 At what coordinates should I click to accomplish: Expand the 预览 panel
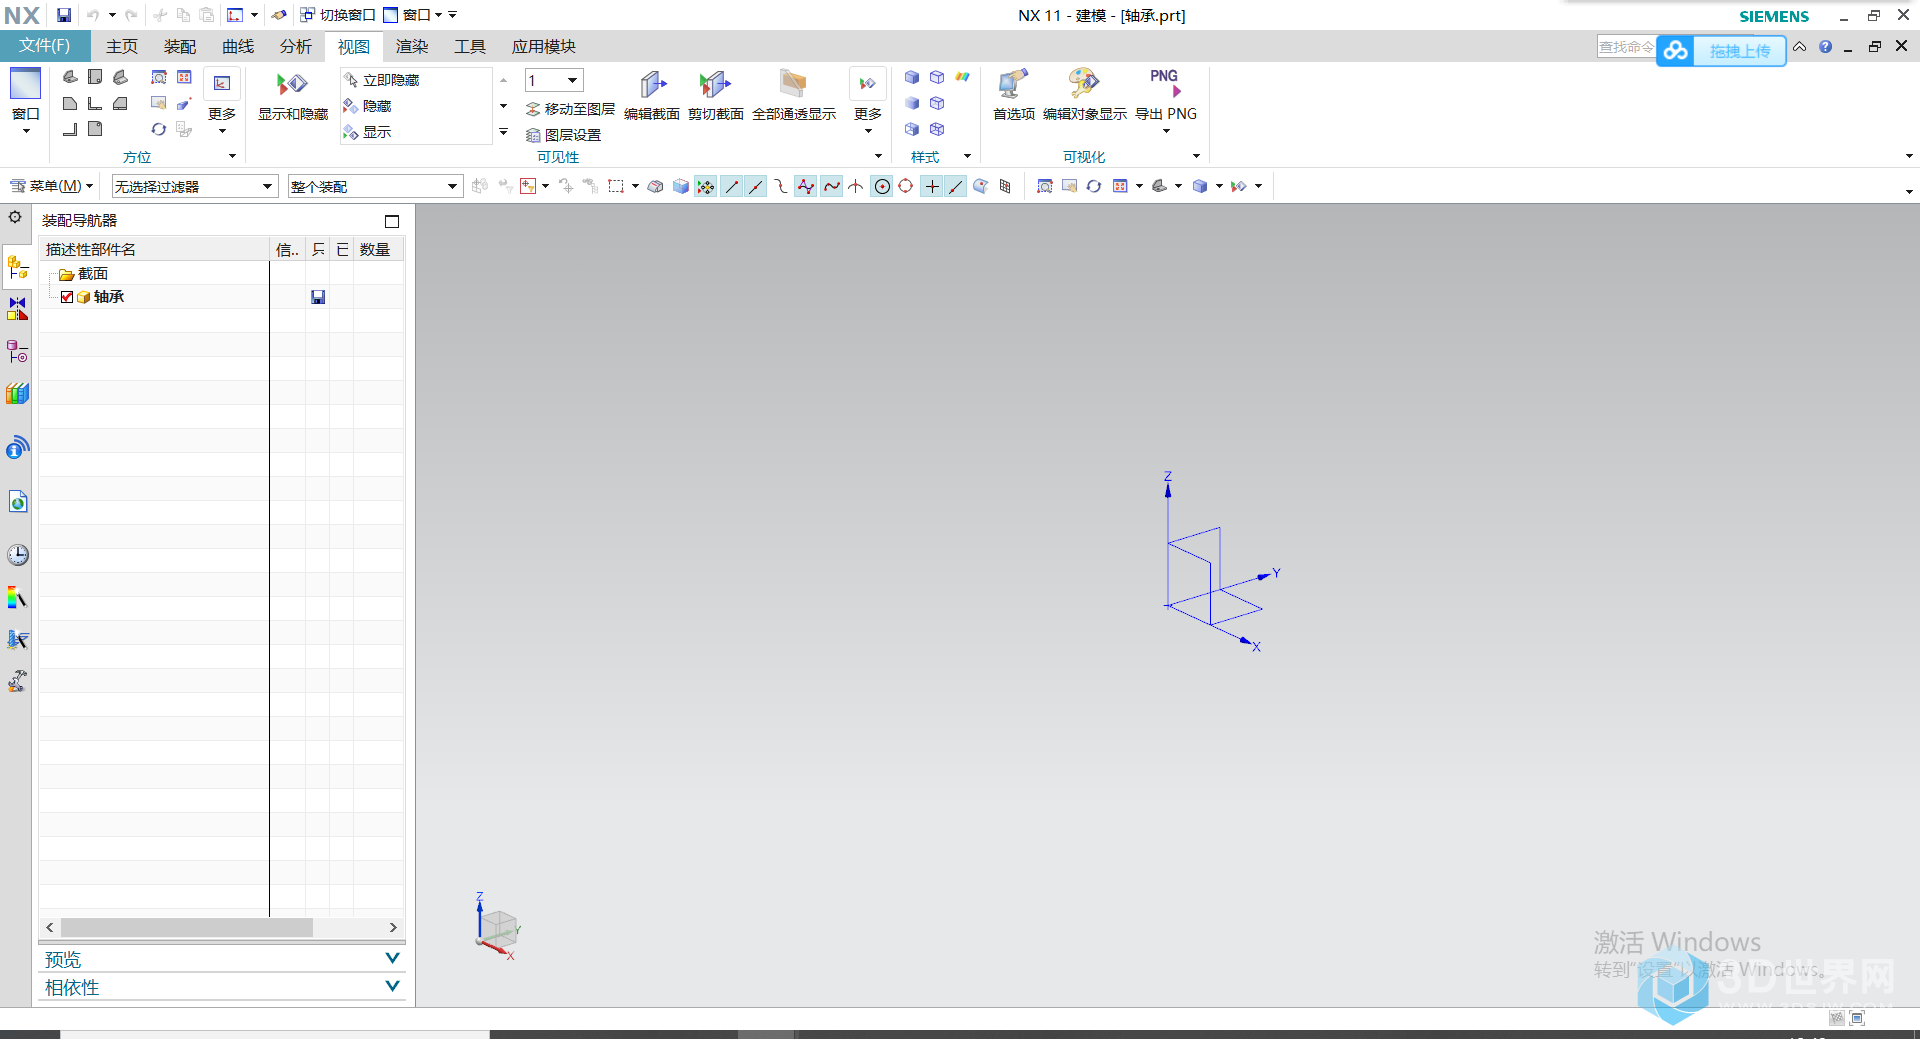[222, 959]
